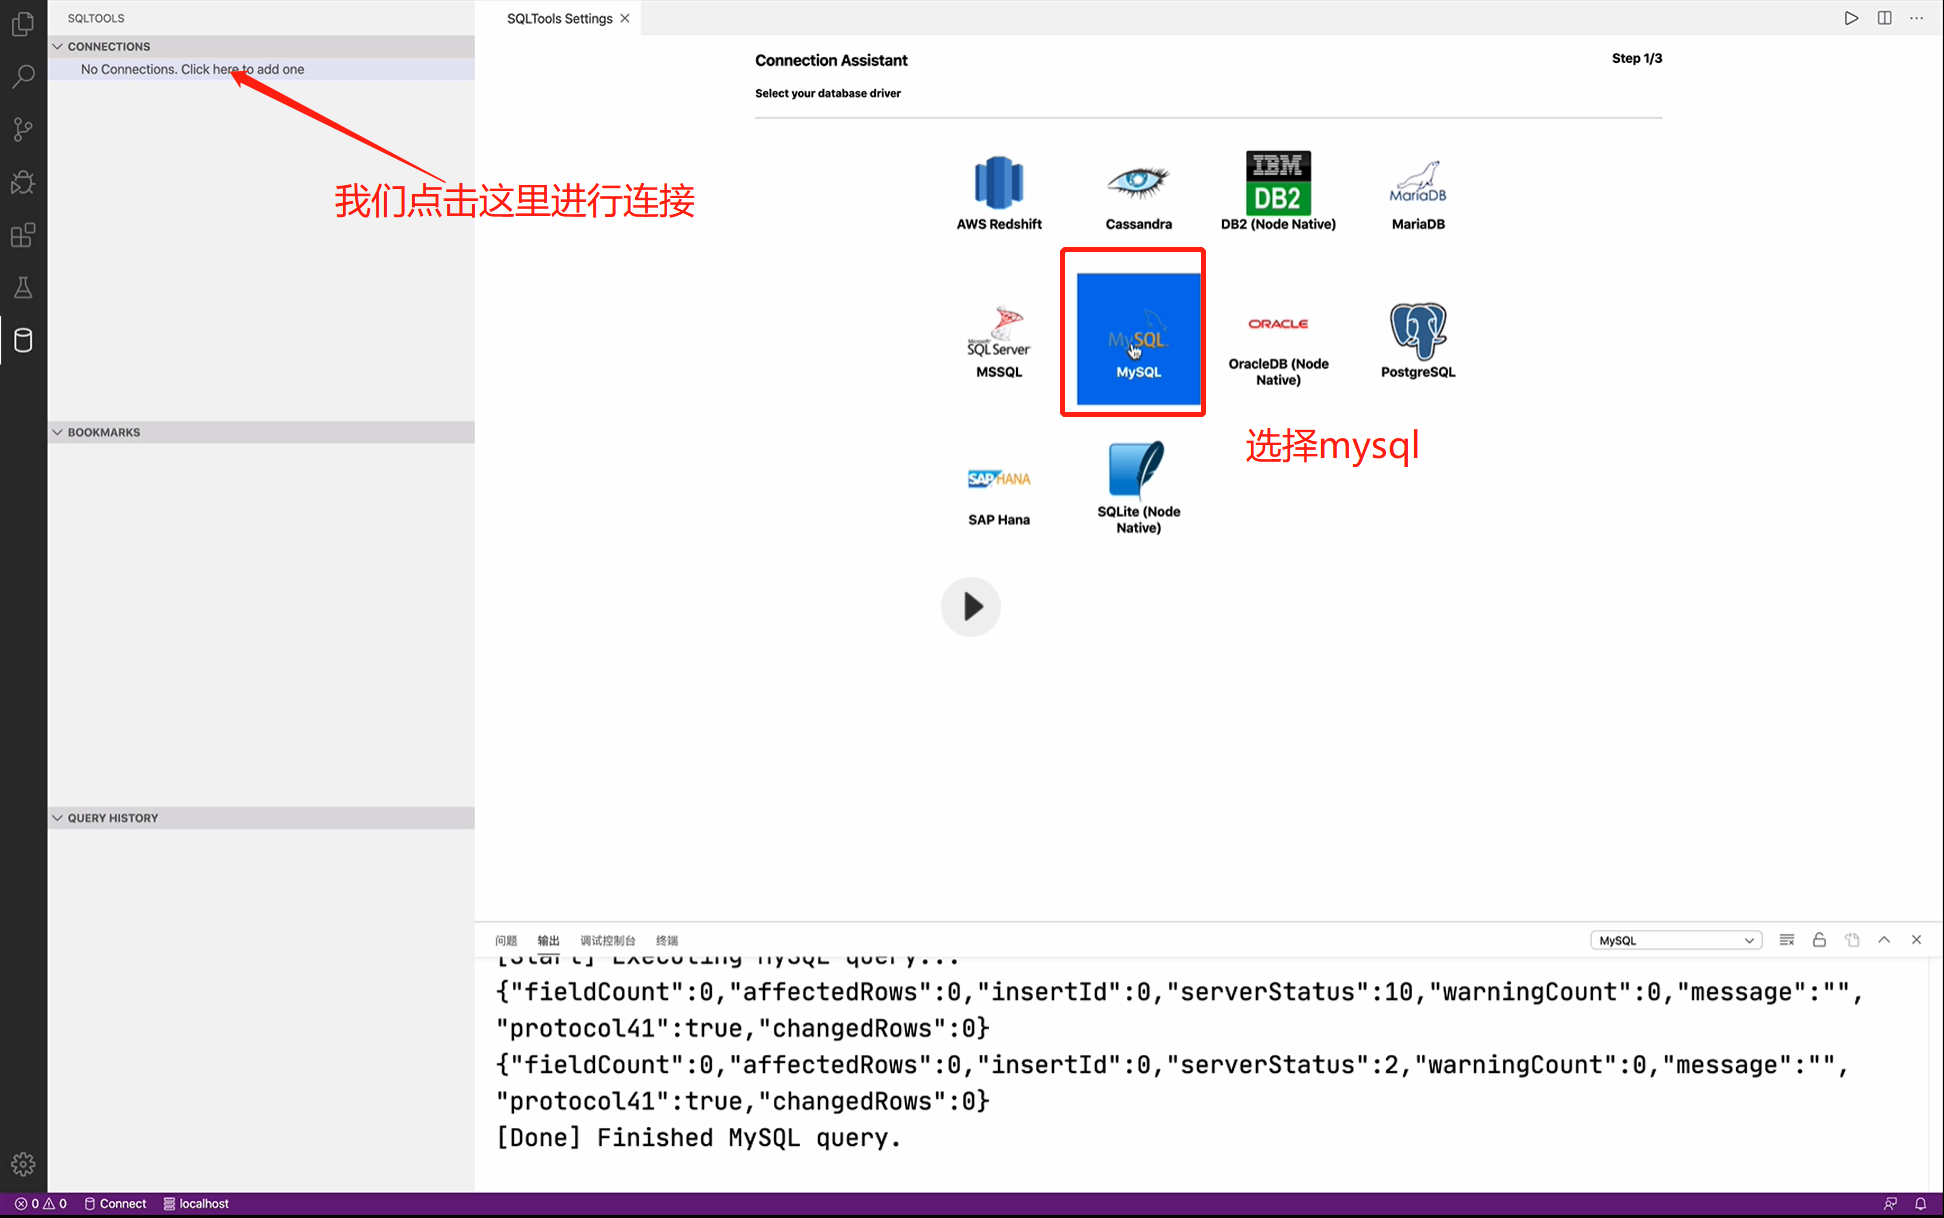Open the MySQL output channel dropdown
The width and height of the screenshot is (1944, 1218).
coord(1676,940)
